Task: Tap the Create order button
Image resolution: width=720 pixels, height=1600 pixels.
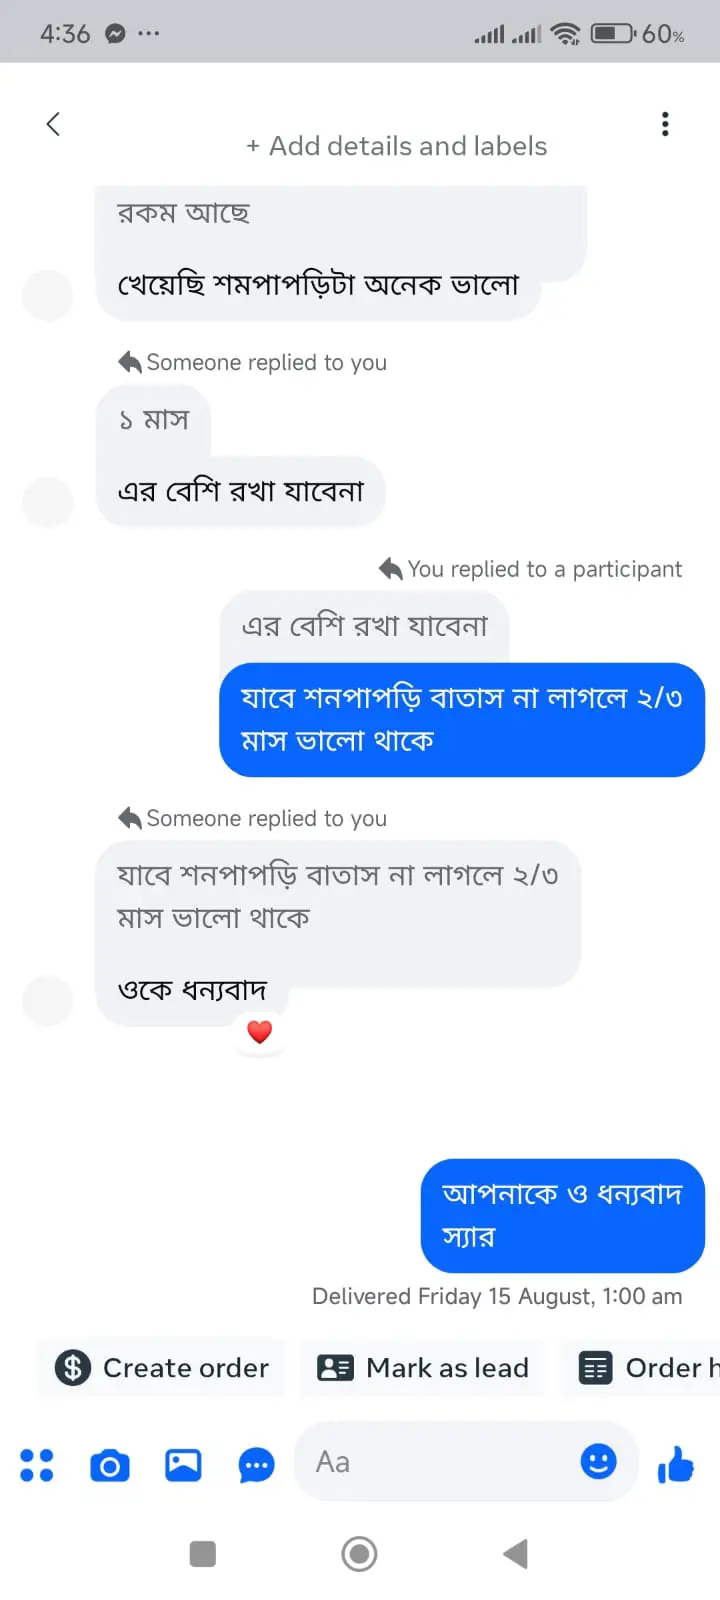Action: tap(162, 1368)
